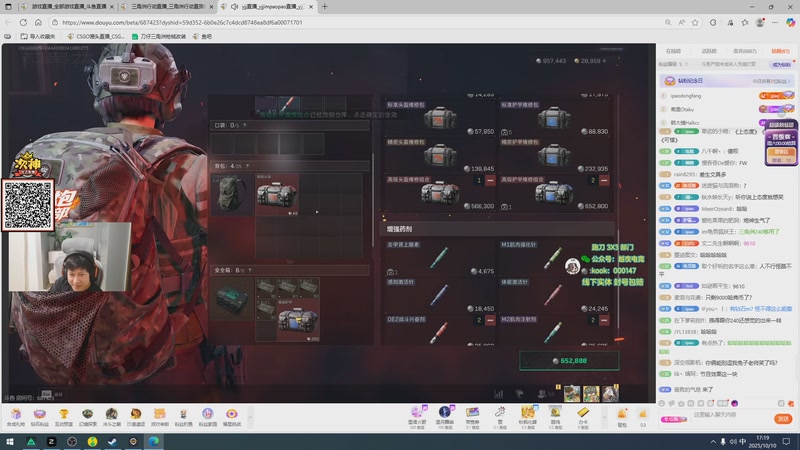Open the taskbar volume control

(x=733, y=442)
